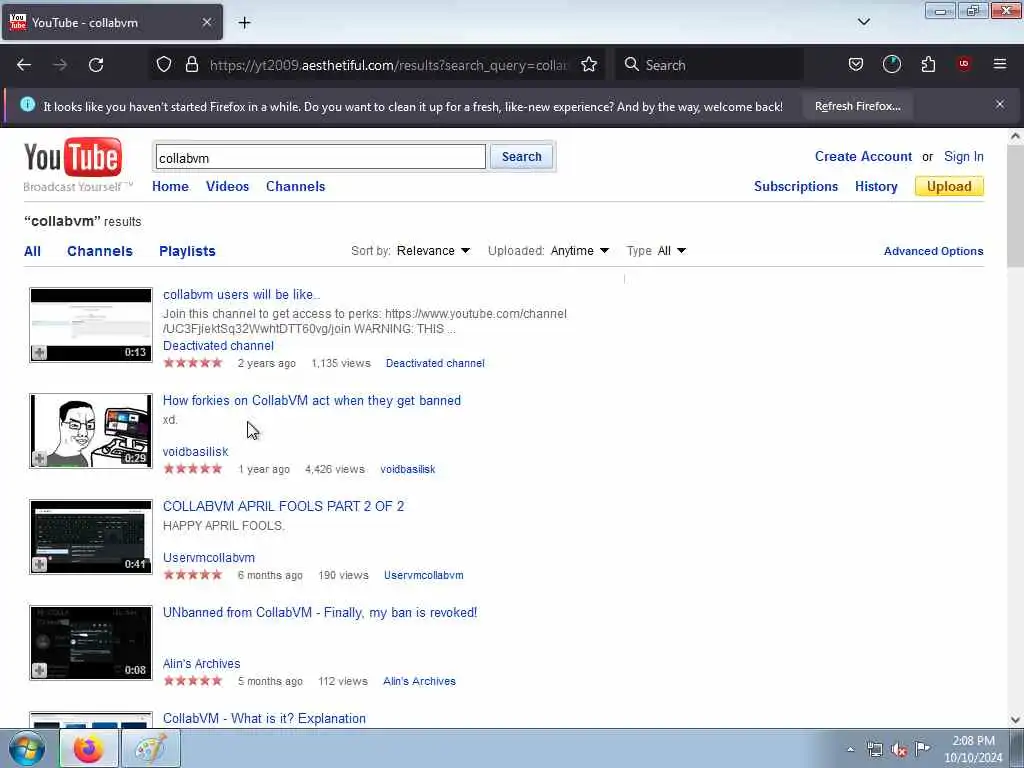Expand the Type All dropdown
This screenshot has width=1024, height=768.
[671, 251]
